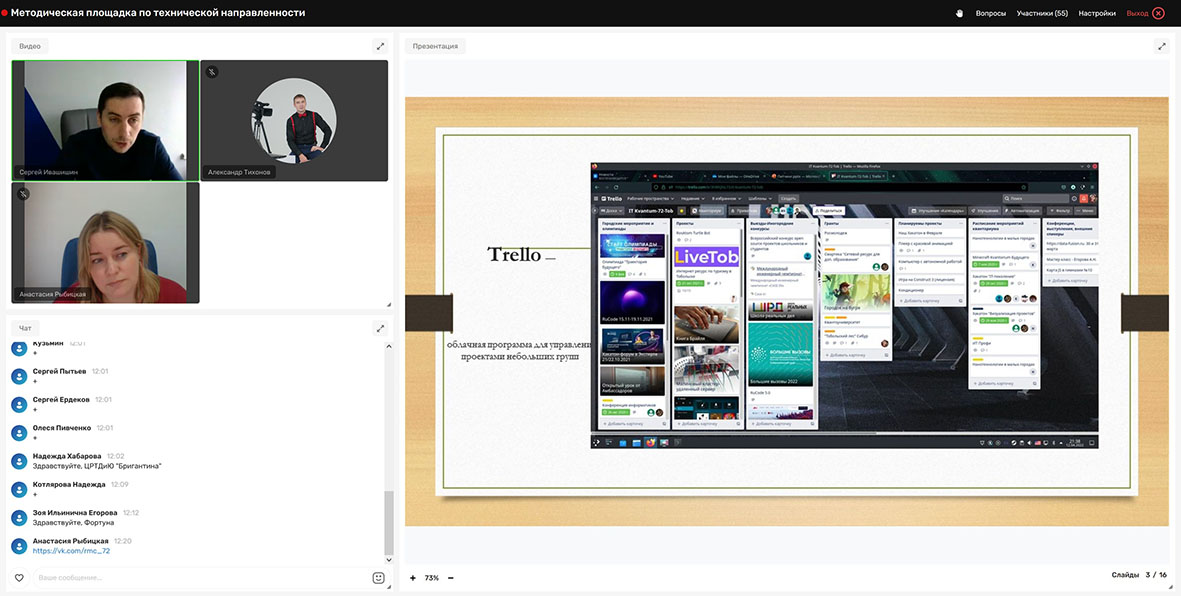Click the heart reaction icon in chat
Screen dimensions: 1181x596
(19, 578)
